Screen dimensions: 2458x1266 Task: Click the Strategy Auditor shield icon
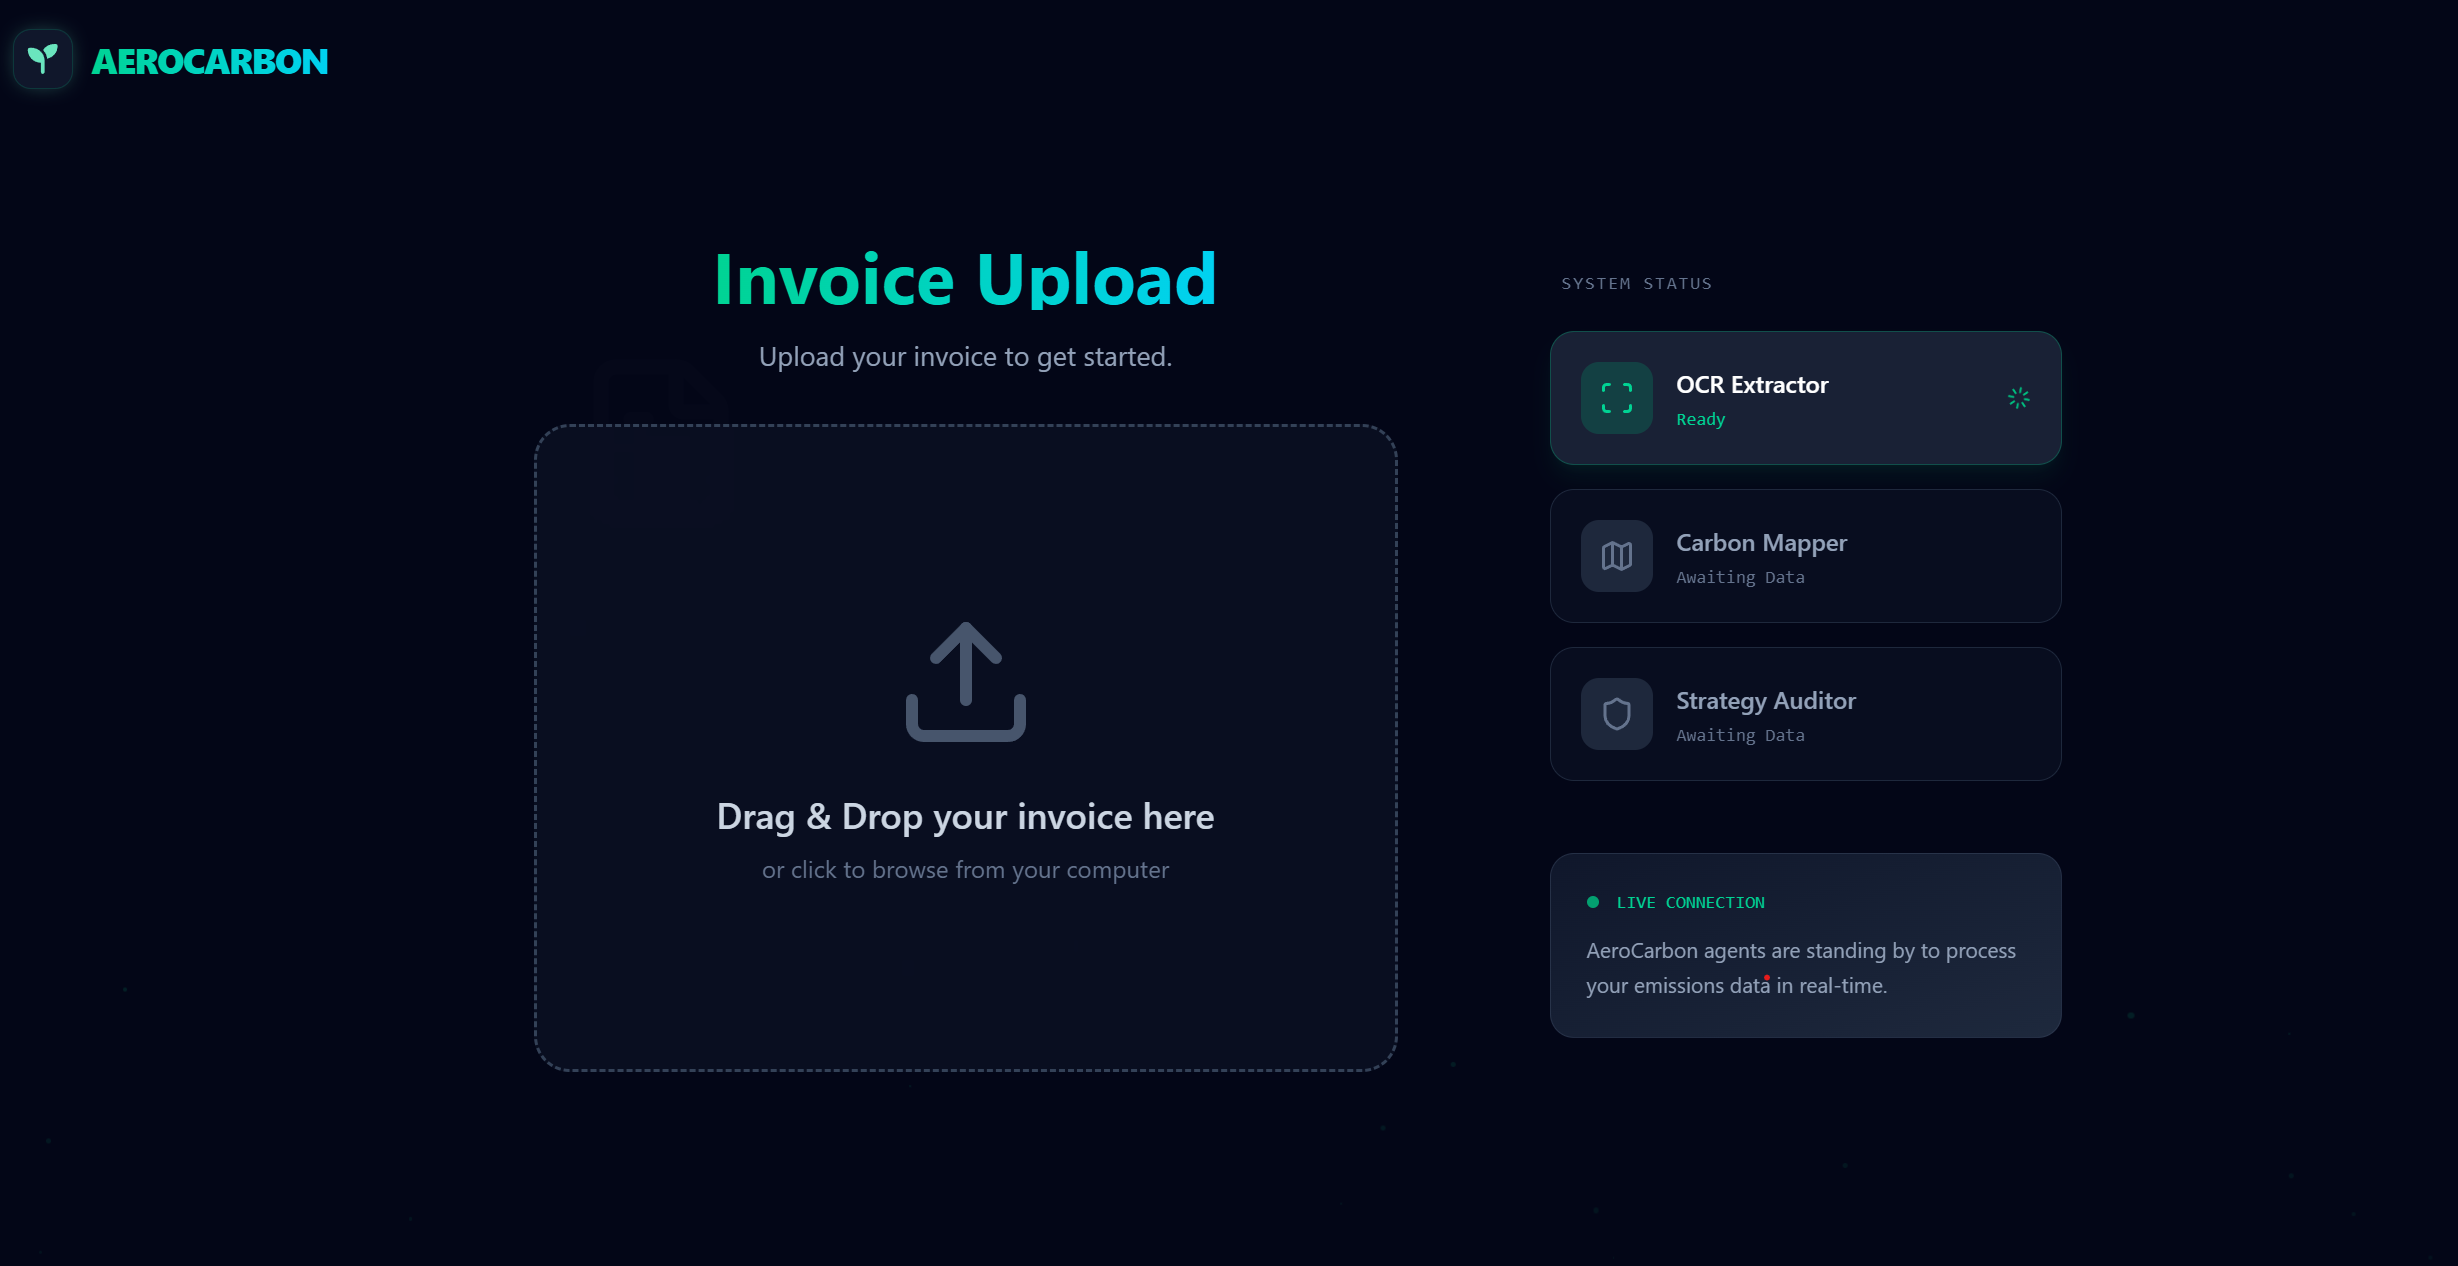[1616, 714]
